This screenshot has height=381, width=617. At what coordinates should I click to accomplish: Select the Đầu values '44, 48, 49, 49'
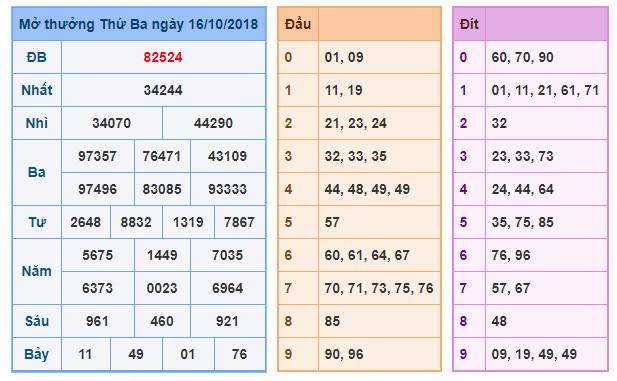[367, 189]
